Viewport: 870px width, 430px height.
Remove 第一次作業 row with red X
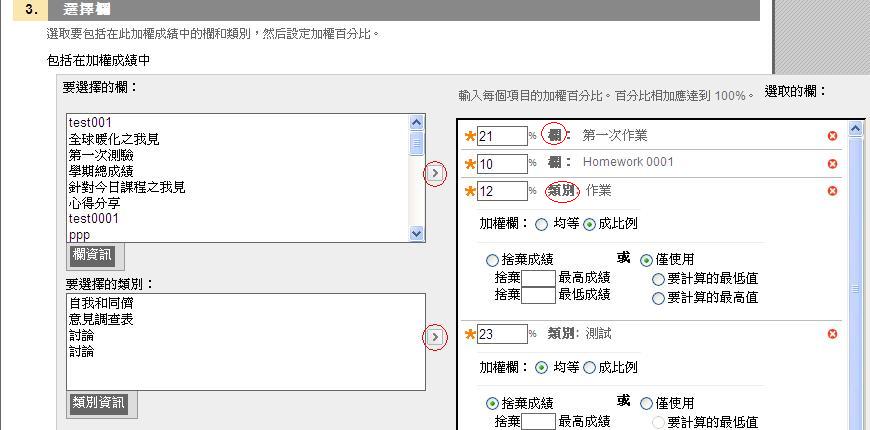coord(832,136)
